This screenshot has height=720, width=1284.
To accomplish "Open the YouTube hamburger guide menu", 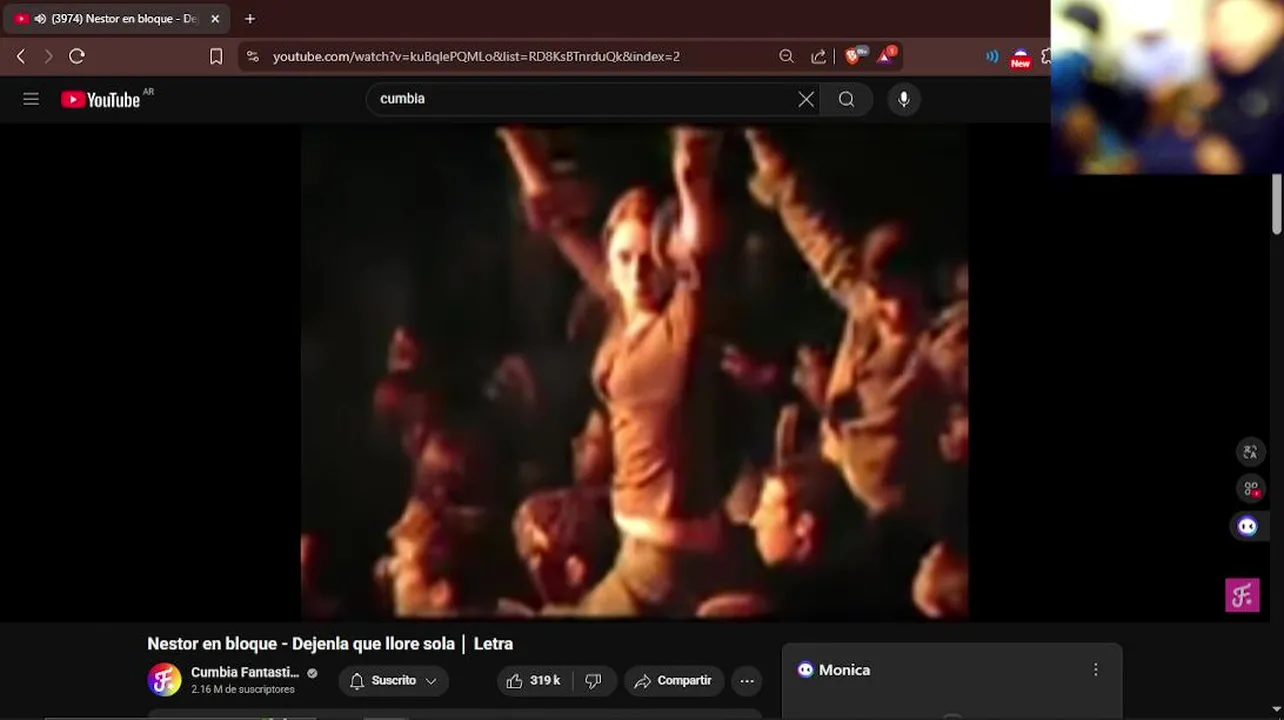I will 31,99.
